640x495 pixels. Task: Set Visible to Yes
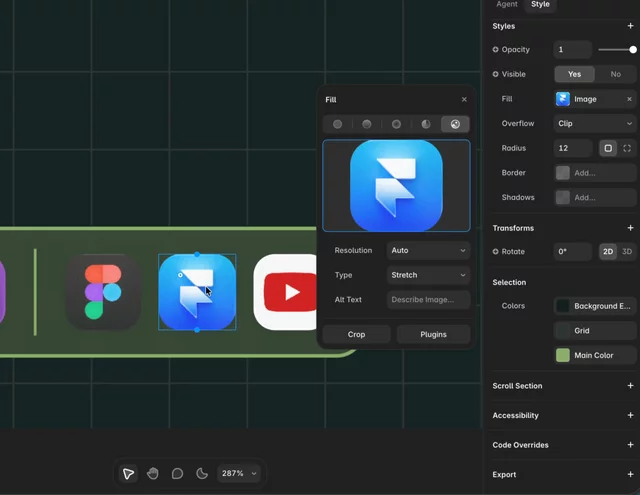pyautogui.click(x=574, y=74)
